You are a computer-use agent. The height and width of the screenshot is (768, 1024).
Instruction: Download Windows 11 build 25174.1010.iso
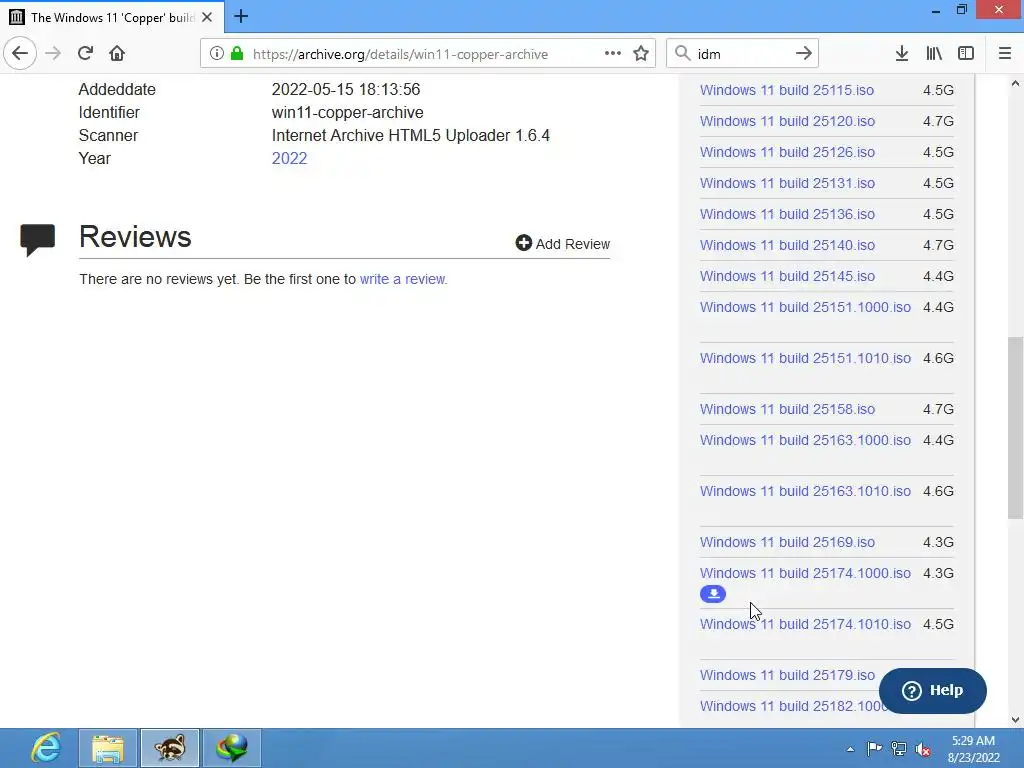(x=805, y=624)
